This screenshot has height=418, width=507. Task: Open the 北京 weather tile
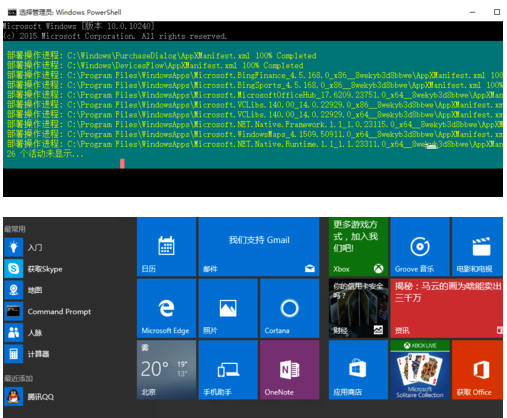tap(166, 370)
